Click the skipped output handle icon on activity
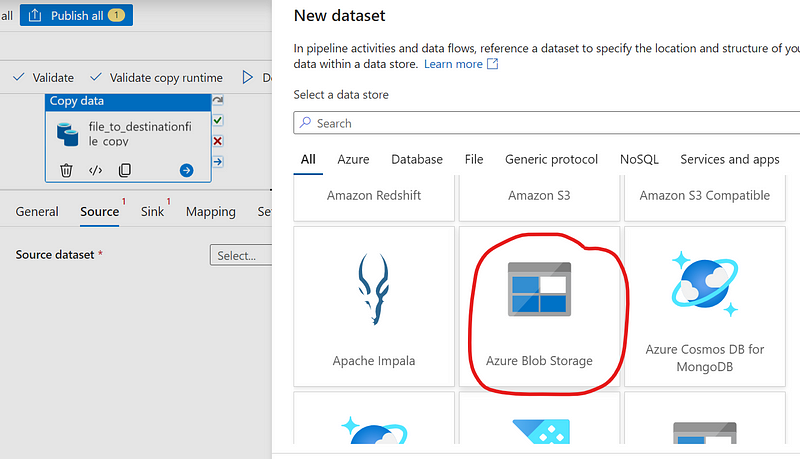Viewport: 800px width, 459px height. [218, 100]
